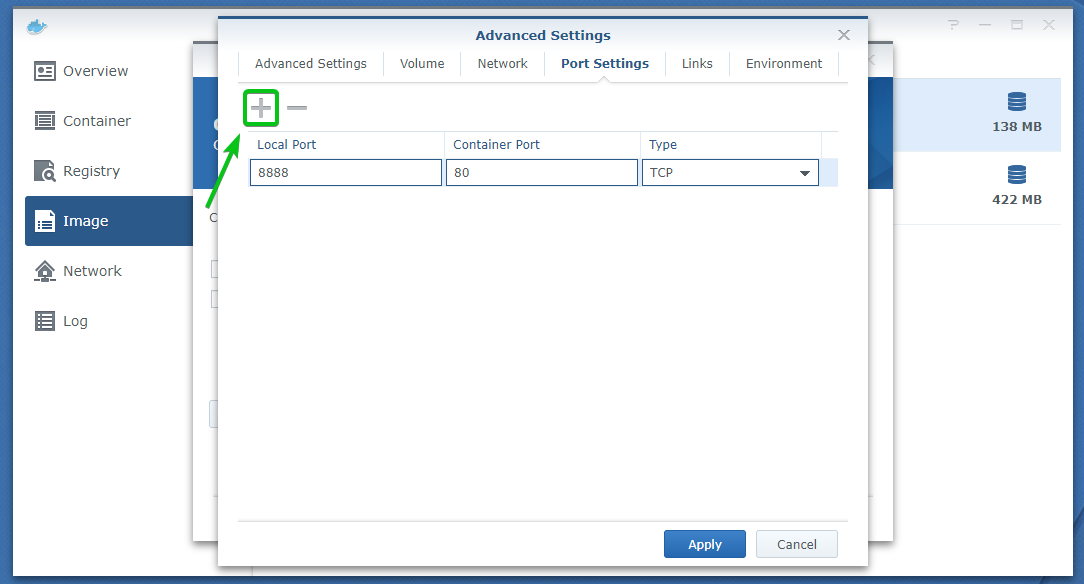The height and width of the screenshot is (584, 1084).
Task: Switch to the Volume tab
Action: click(422, 63)
